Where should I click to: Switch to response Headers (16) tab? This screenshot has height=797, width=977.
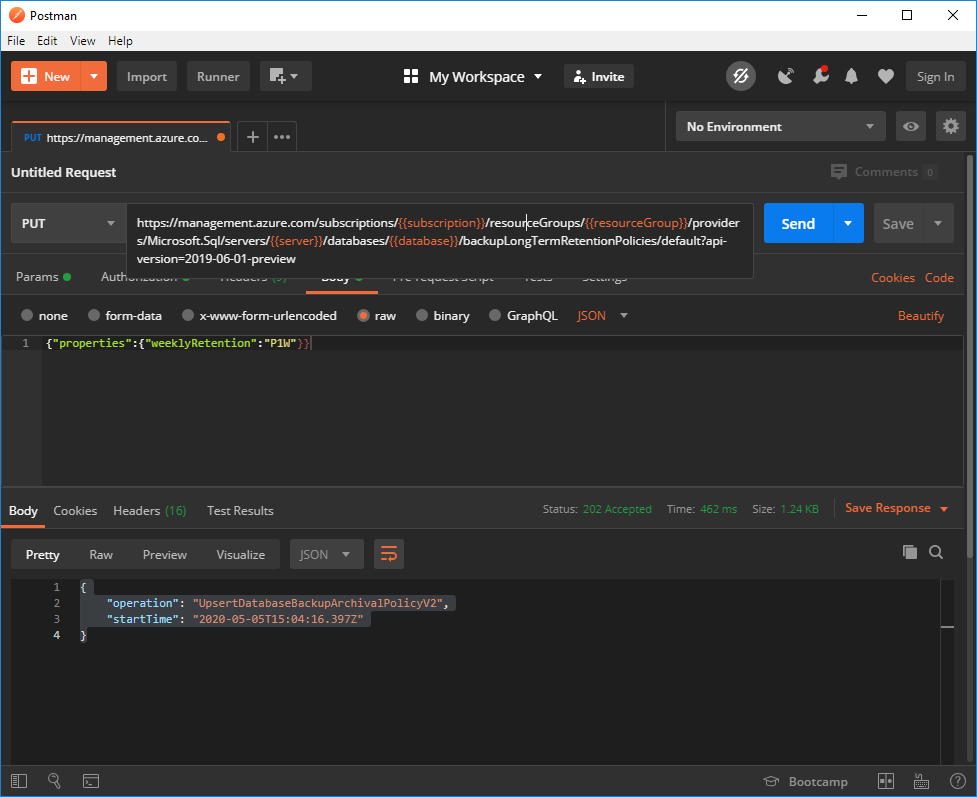pos(150,510)
